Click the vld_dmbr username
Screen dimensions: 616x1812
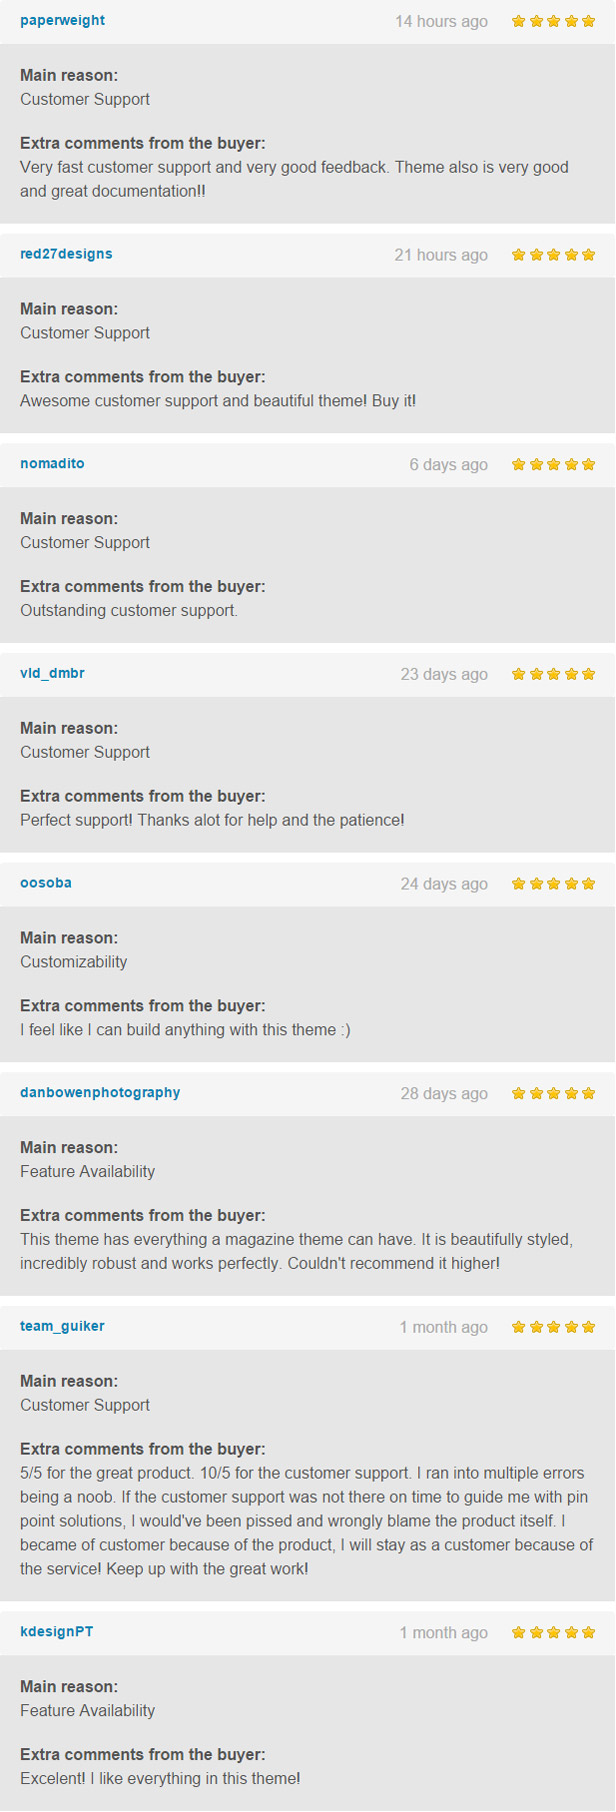pos(52,673)
